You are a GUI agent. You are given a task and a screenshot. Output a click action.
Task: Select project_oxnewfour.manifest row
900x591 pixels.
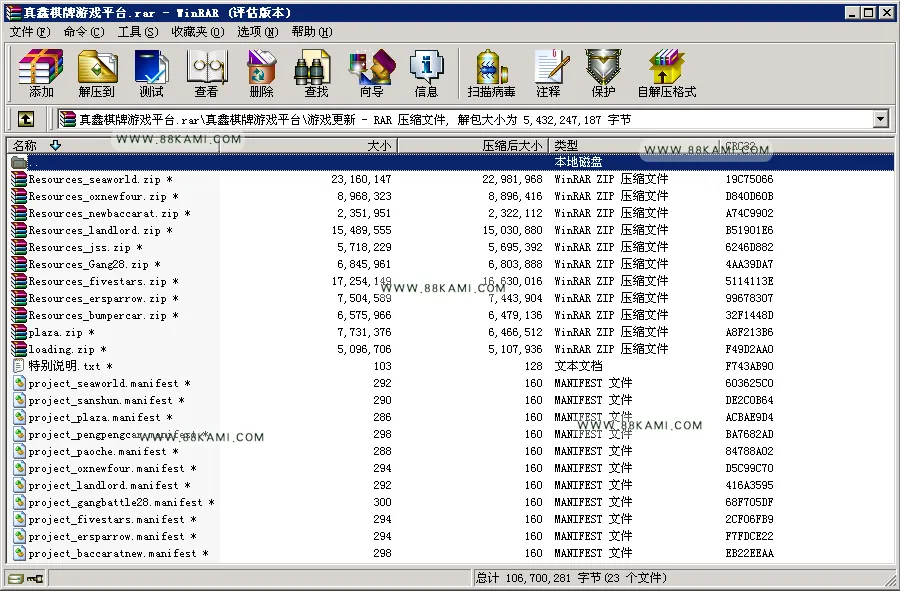[x=451, y=468]
